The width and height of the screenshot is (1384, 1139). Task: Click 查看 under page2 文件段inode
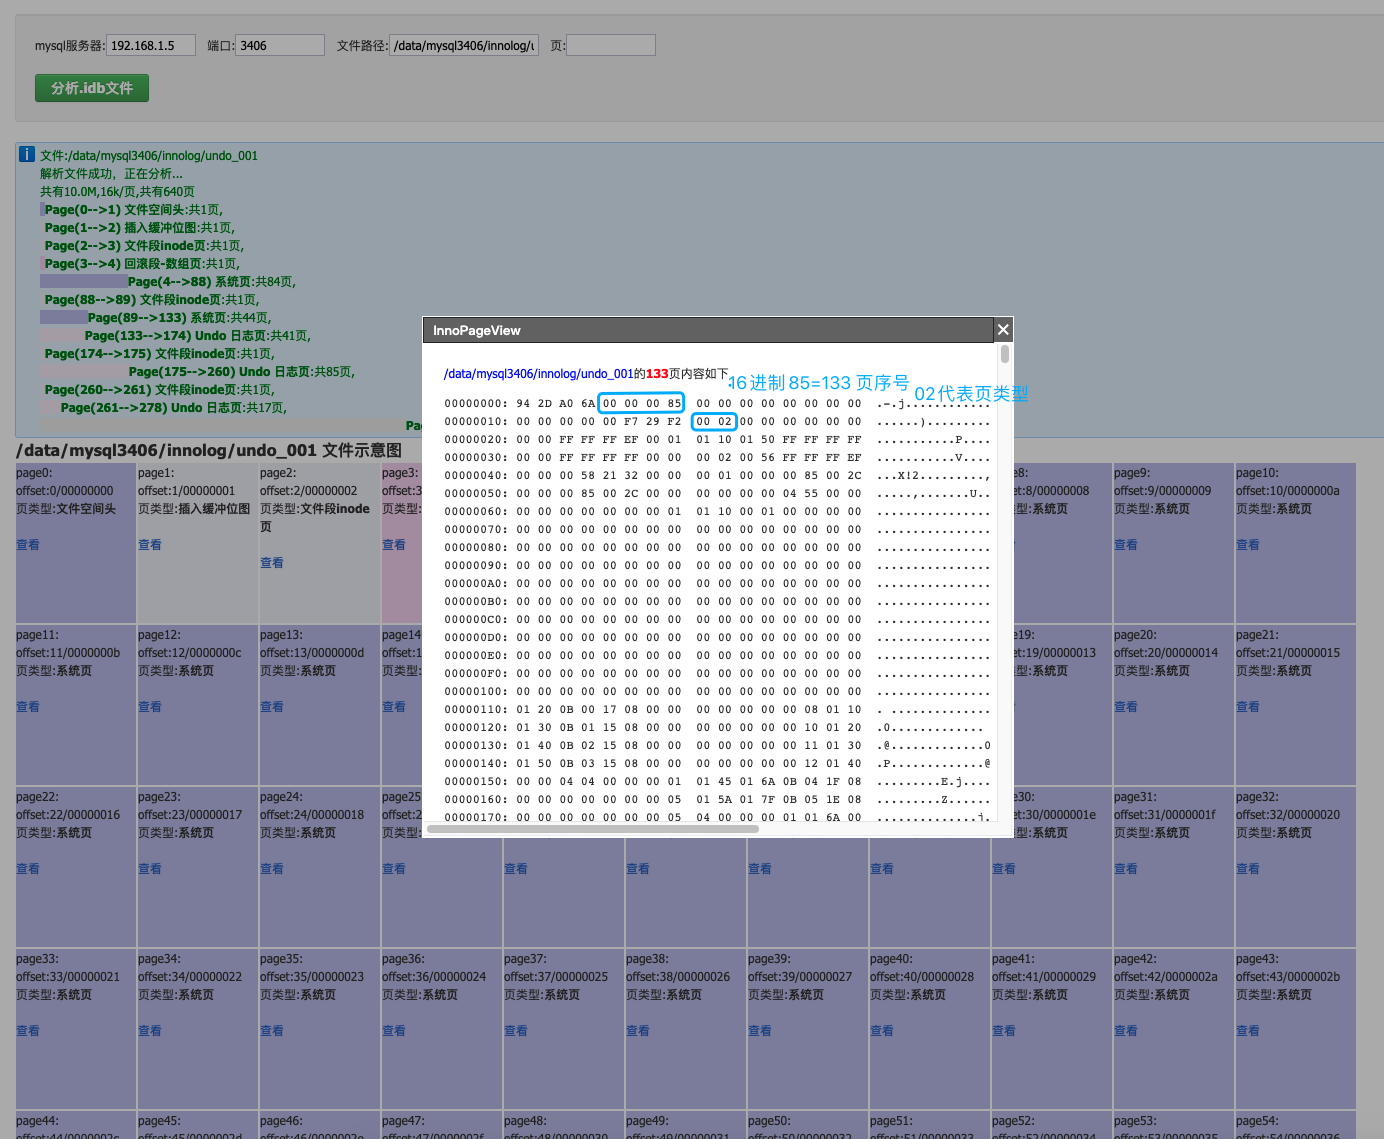pyautogui.click(x=272, y=563)
